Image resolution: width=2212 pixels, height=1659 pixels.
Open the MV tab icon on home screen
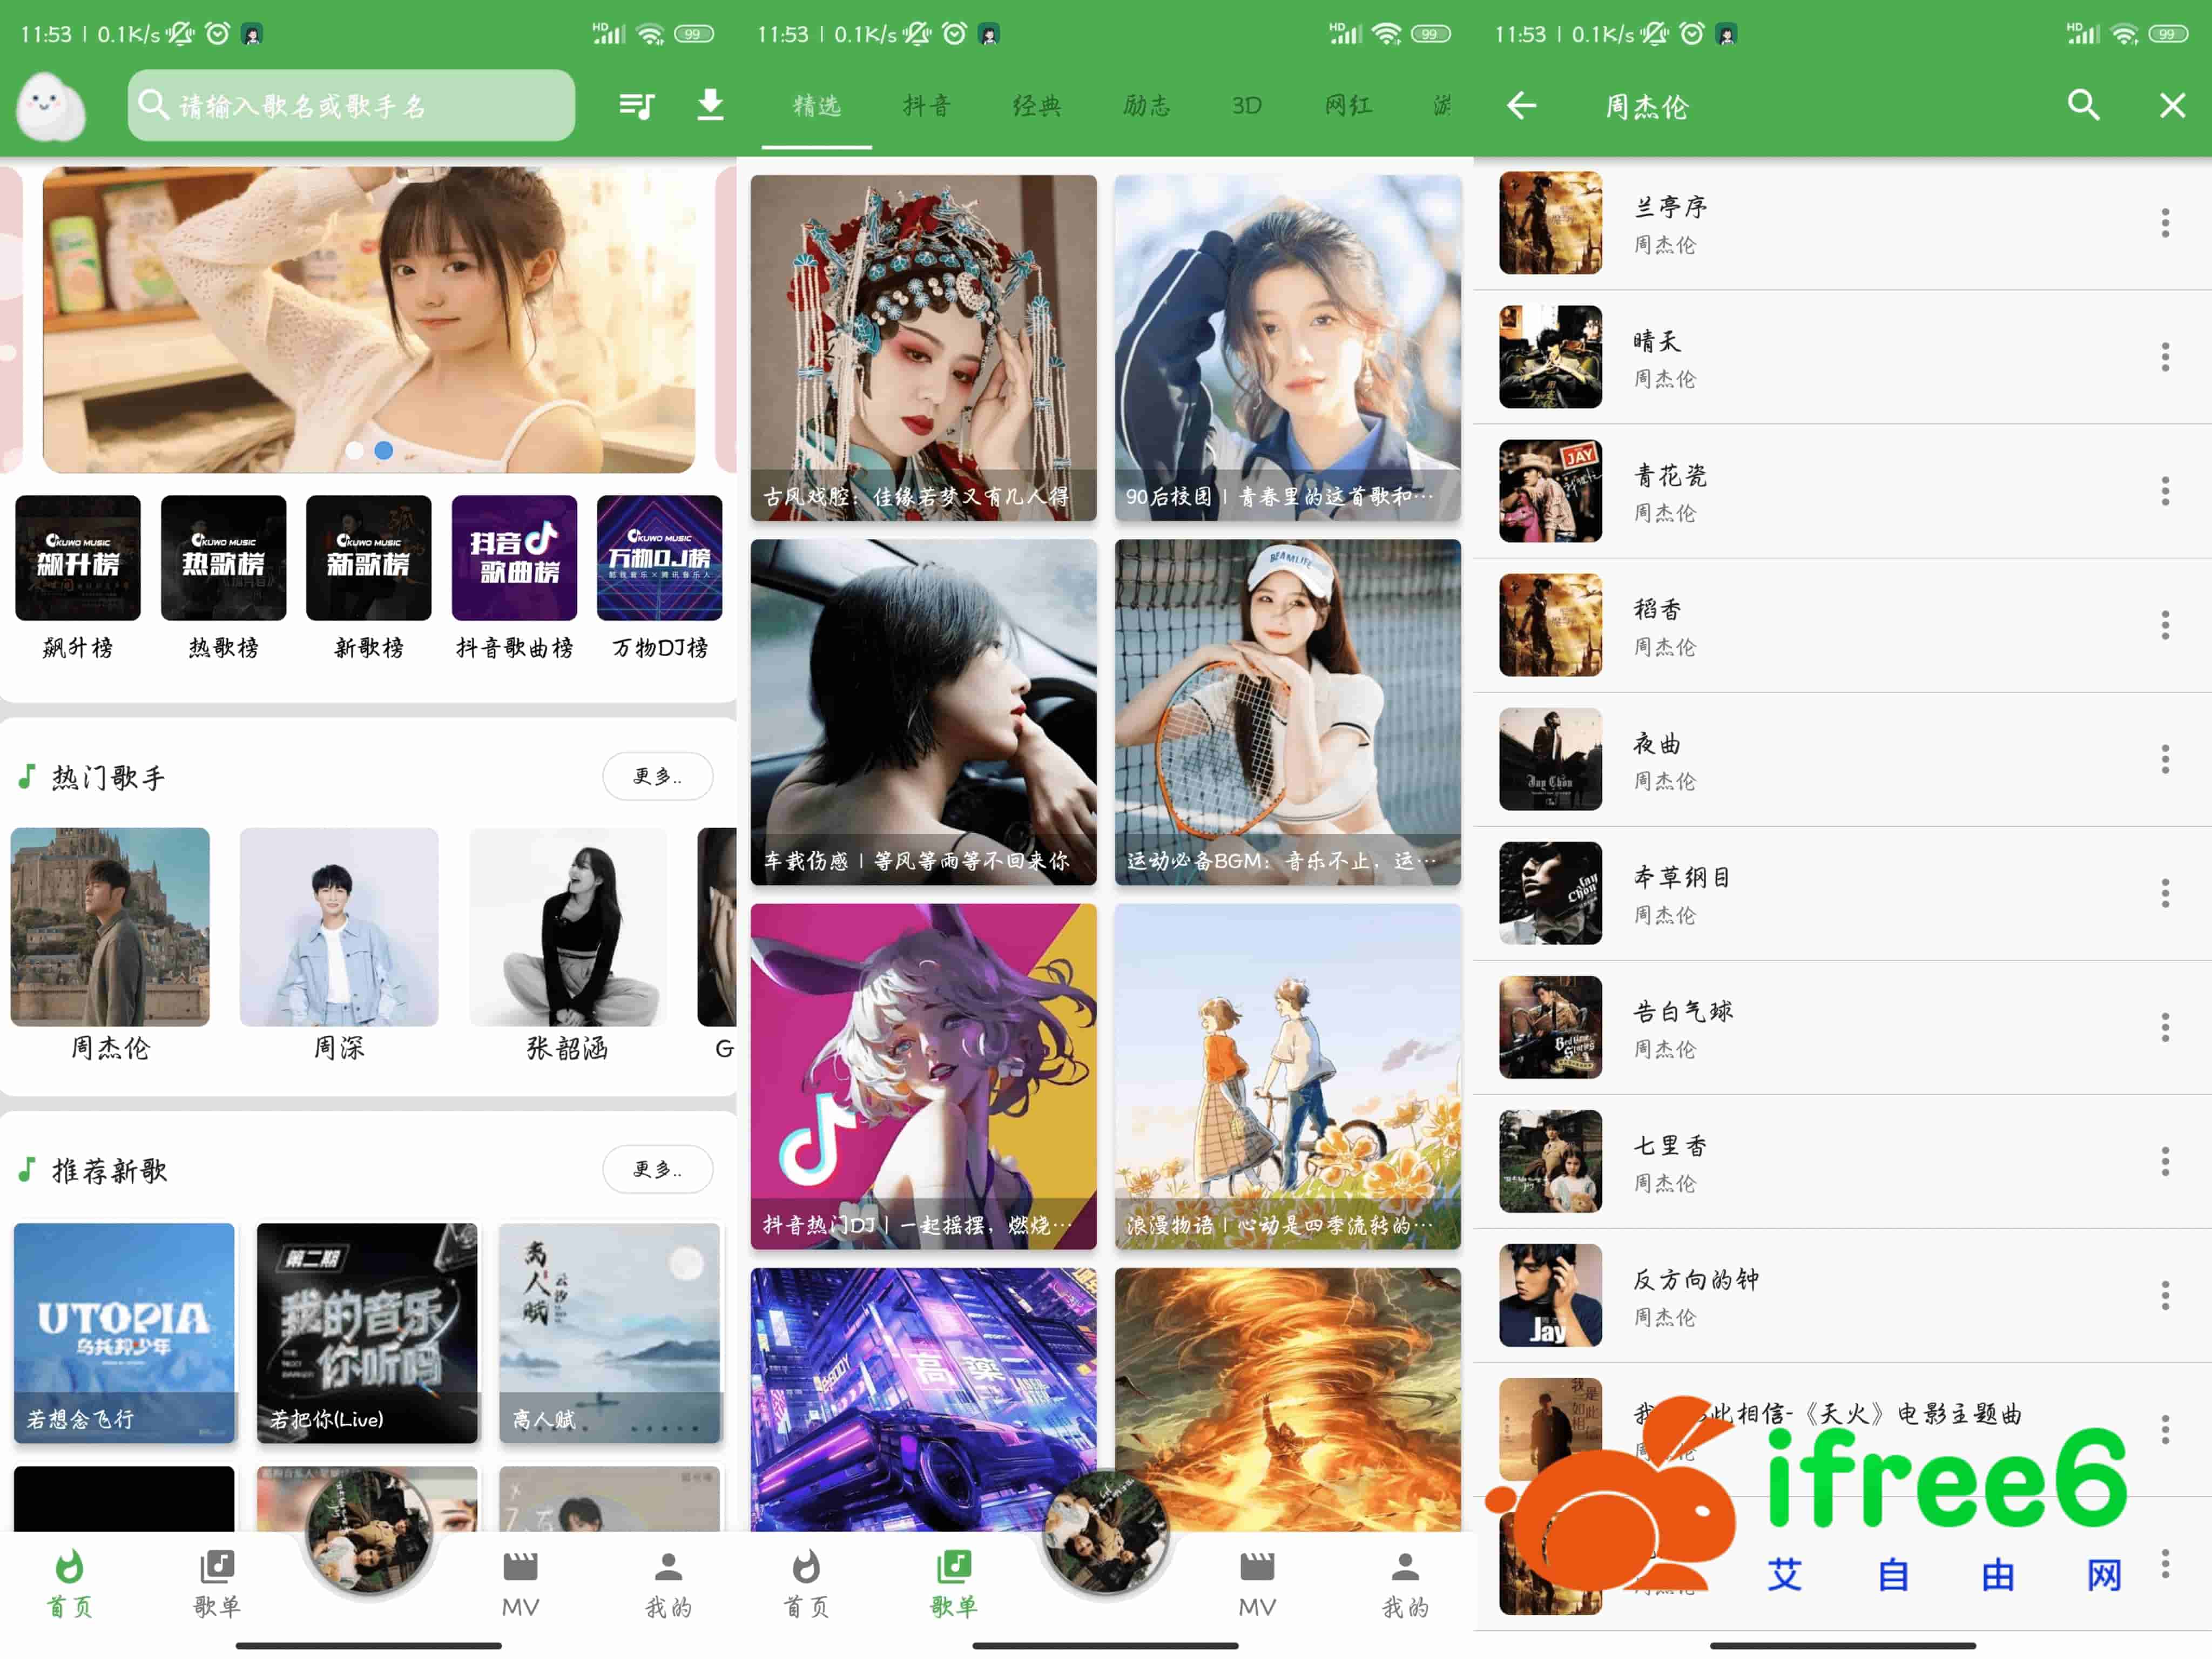point(520,1567)
